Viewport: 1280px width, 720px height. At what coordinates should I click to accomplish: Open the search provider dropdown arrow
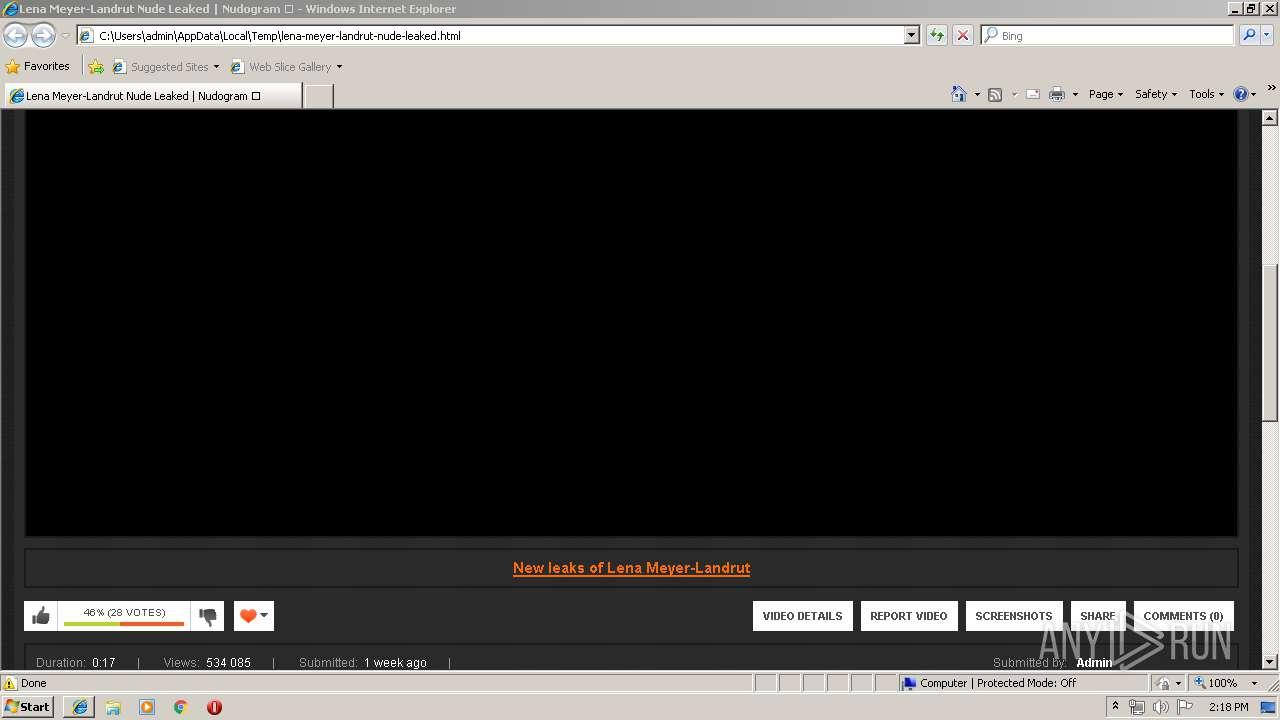1266,35
